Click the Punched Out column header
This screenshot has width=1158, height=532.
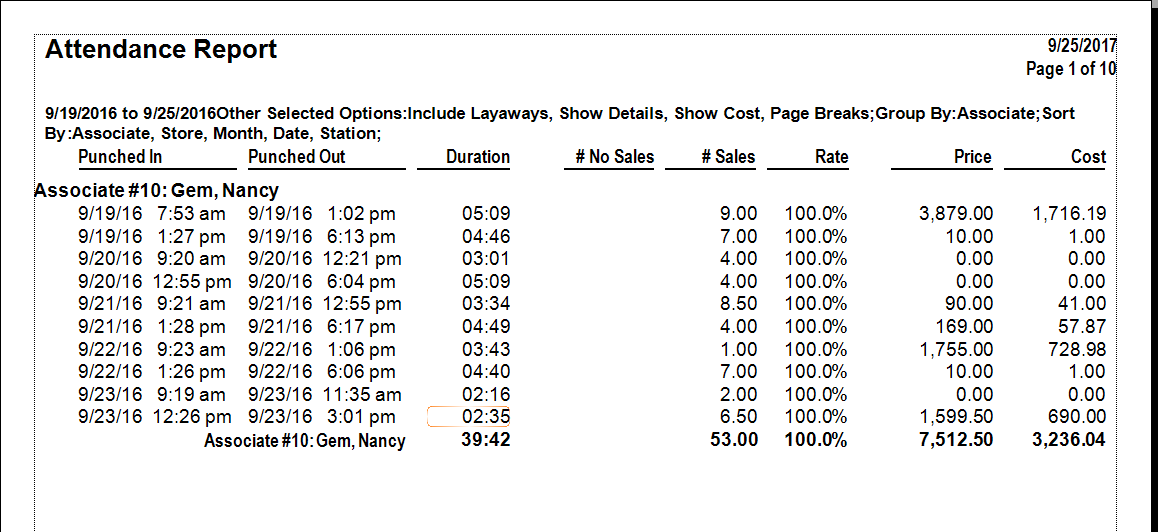[296, 157]
